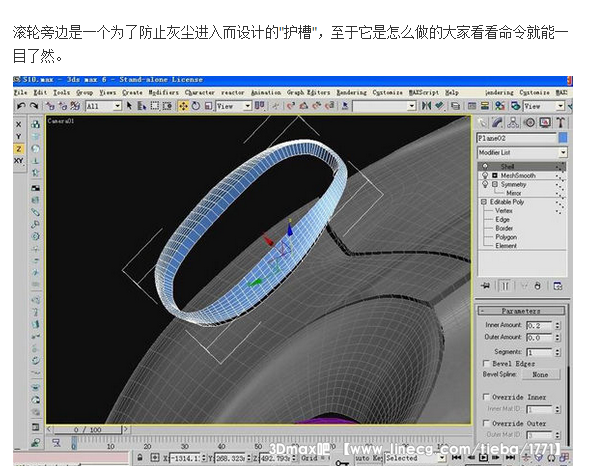Collapse the Editable Poly sub-object tree
This screenshot has height=466, width=590.
point(484,202)
